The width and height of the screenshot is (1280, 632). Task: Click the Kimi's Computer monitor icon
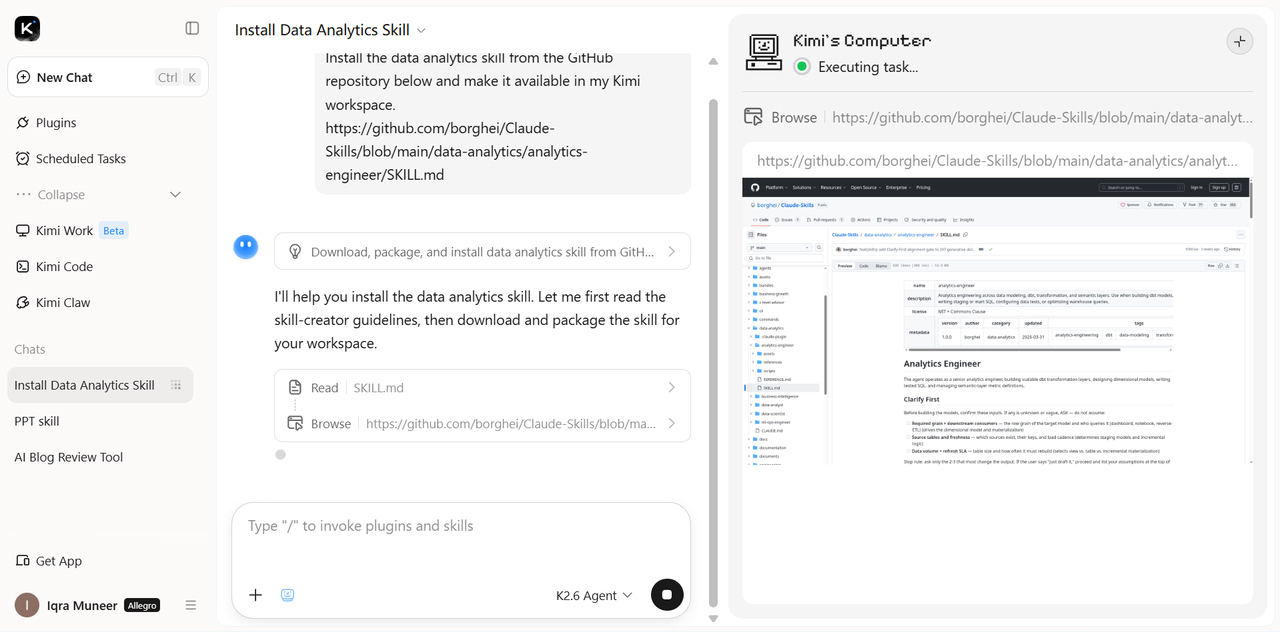click(x=764, y=53)
